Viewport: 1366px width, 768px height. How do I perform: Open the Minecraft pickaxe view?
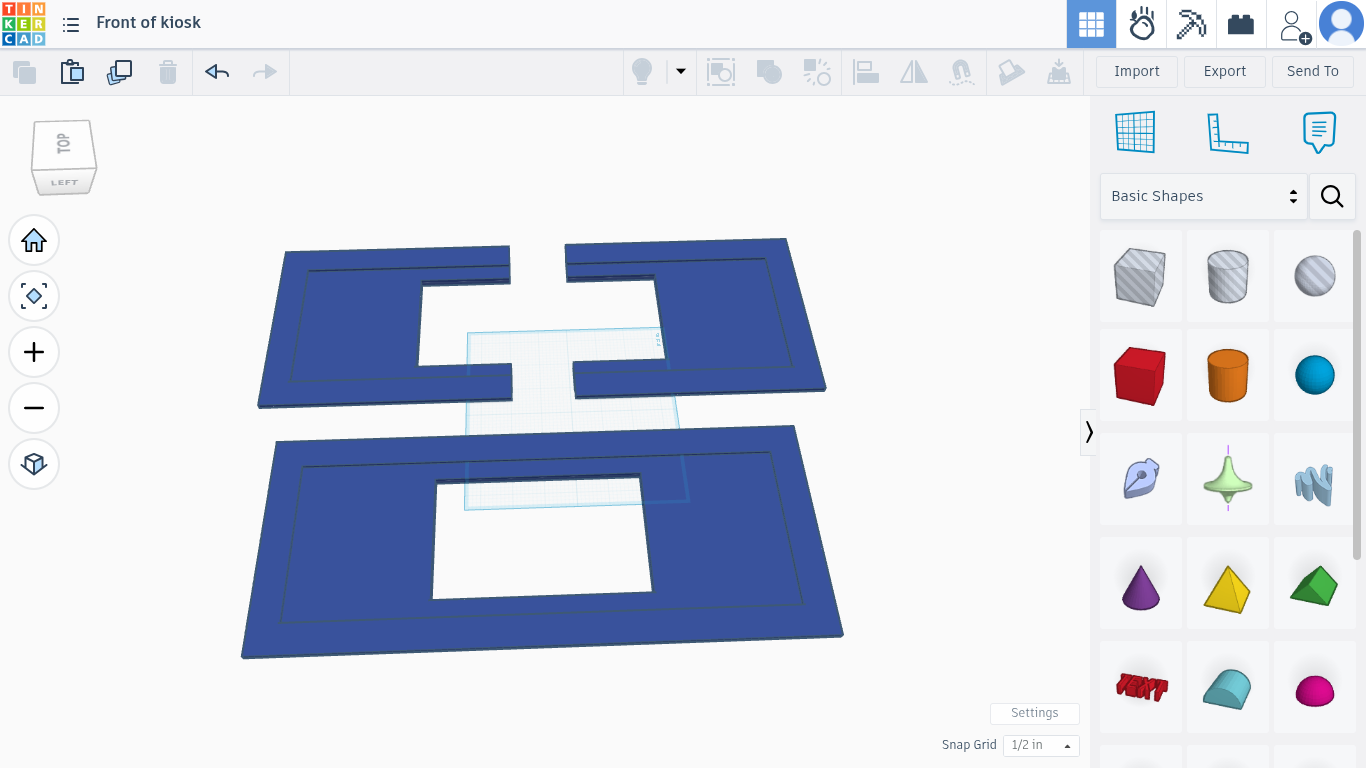coord(1191,24)
